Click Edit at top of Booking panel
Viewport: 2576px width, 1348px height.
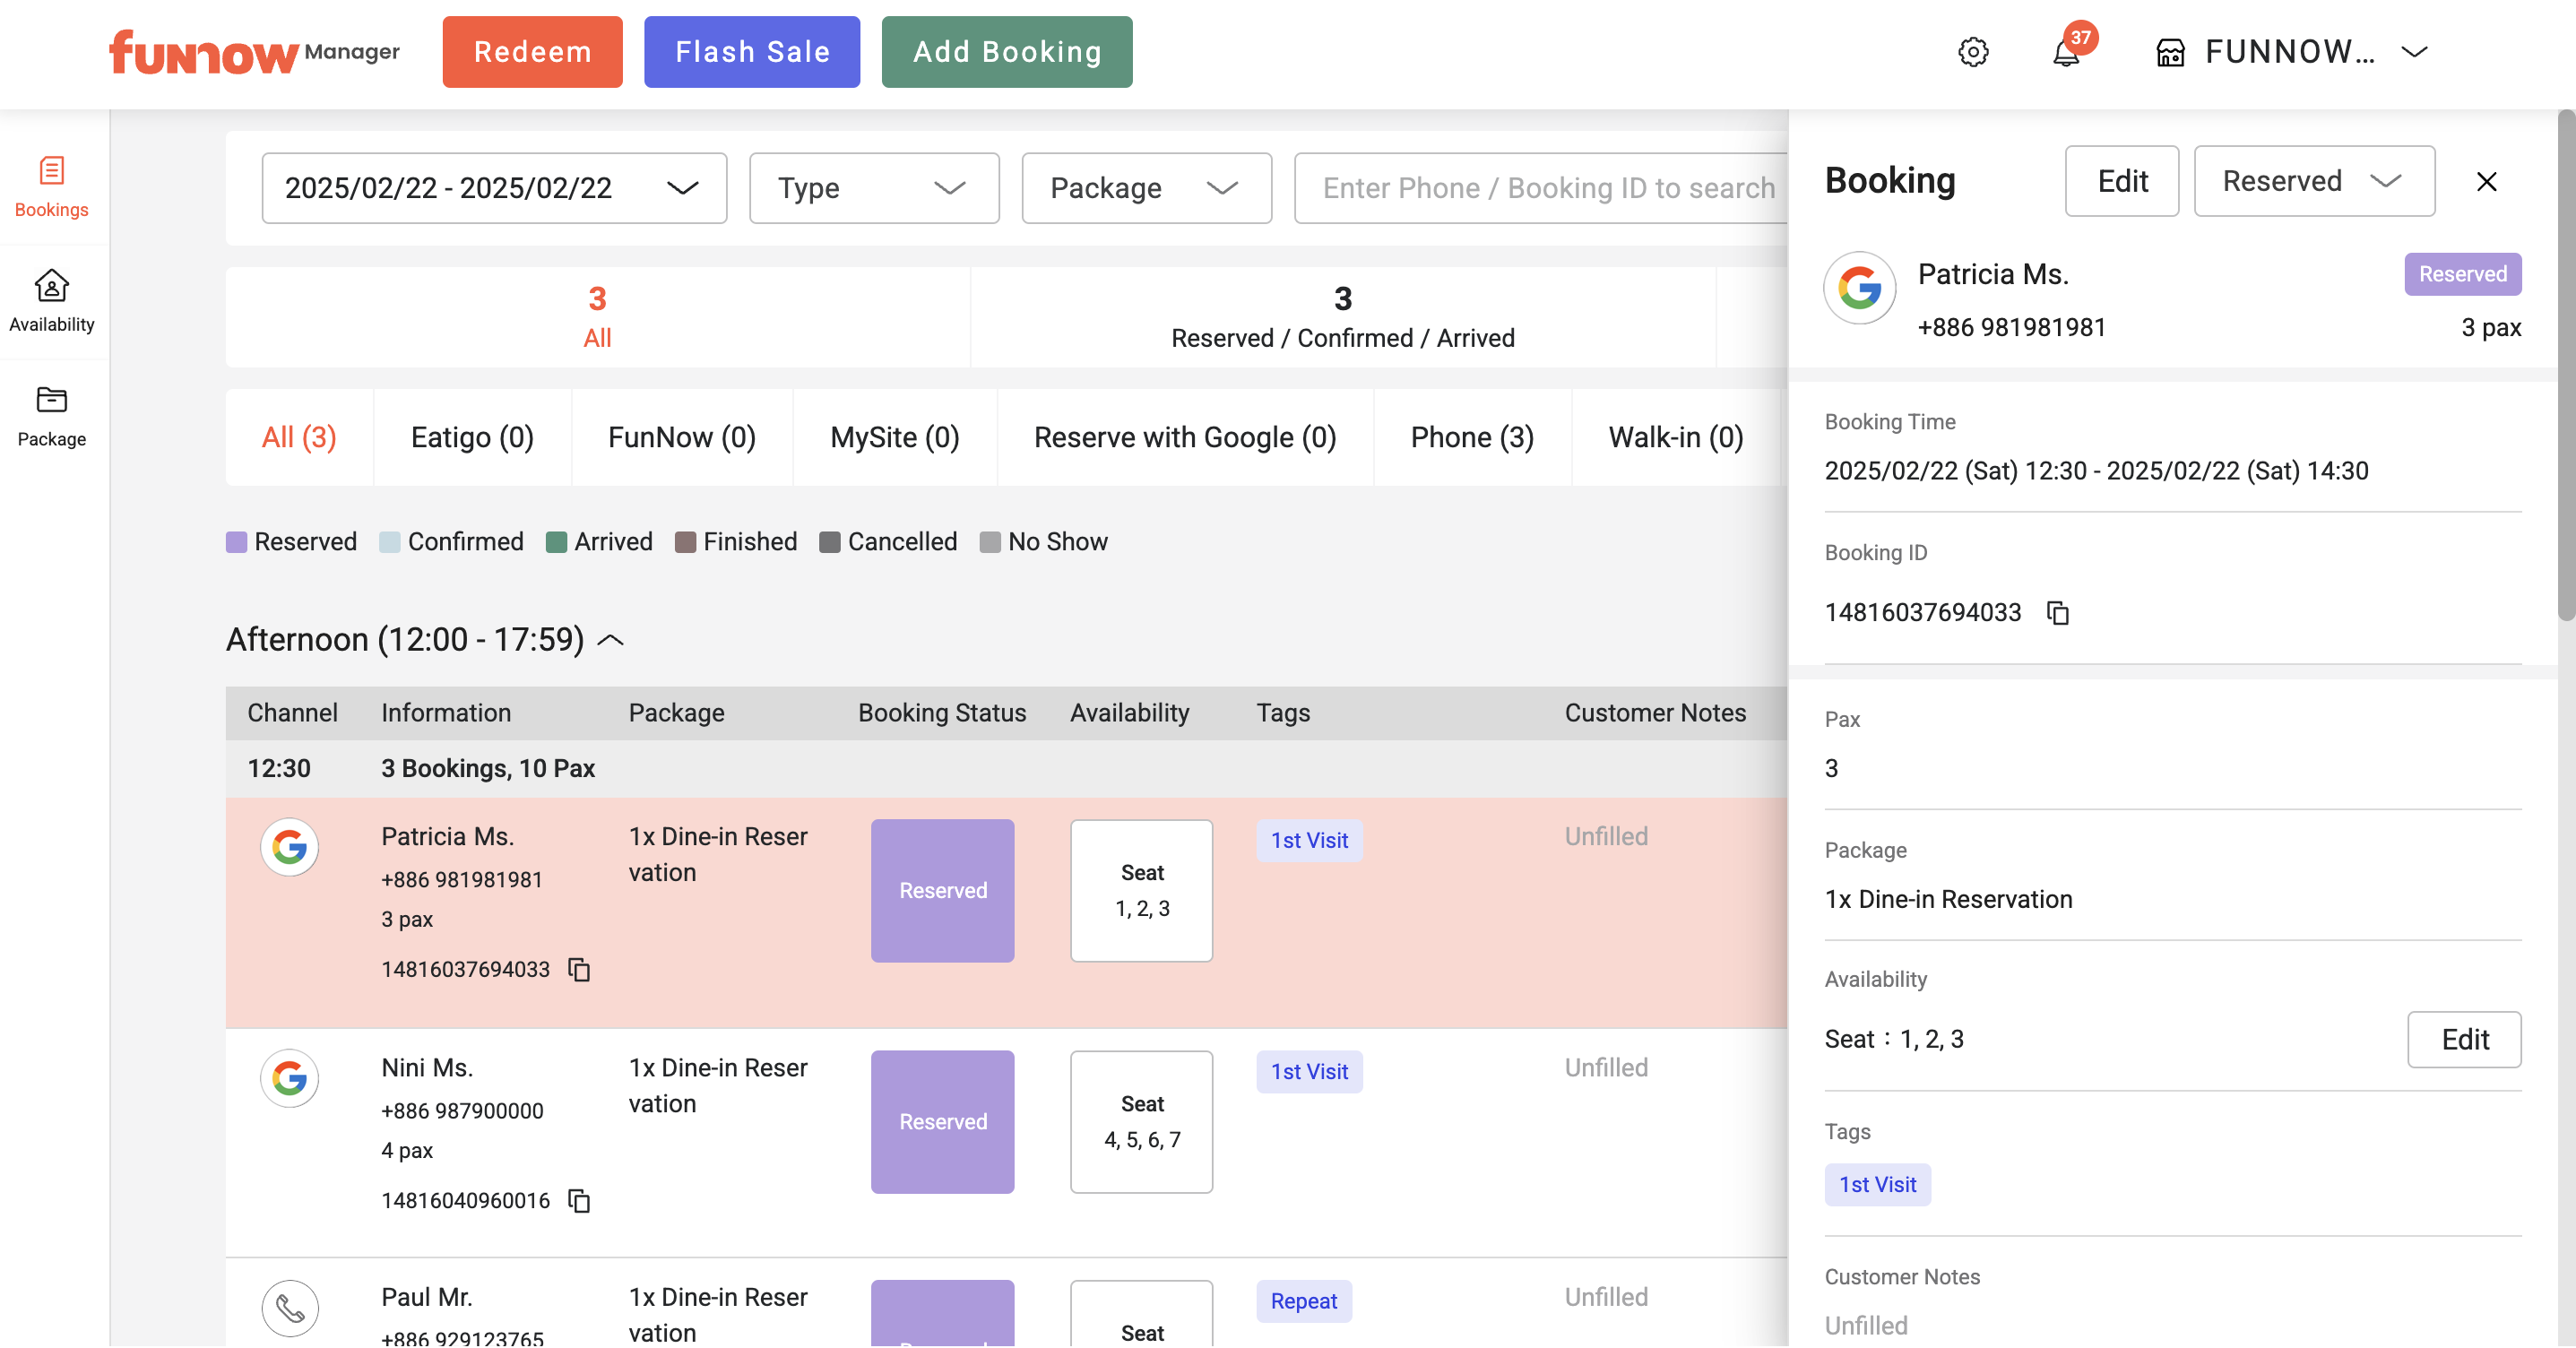[2122, 181]
